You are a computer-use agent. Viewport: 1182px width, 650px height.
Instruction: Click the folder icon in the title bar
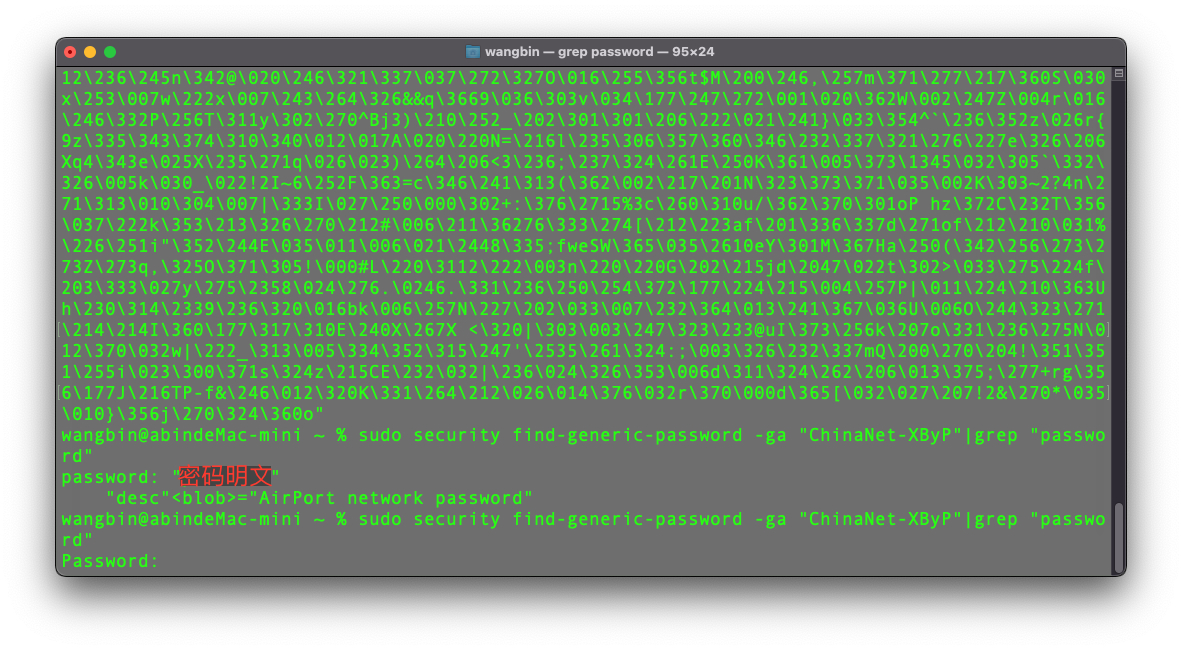pyautogui.click(x=473, y=52)
